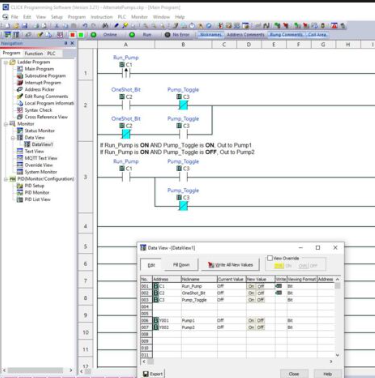
Task: Select Y001 address cell in Data View
Action: (x=167, y=320)
